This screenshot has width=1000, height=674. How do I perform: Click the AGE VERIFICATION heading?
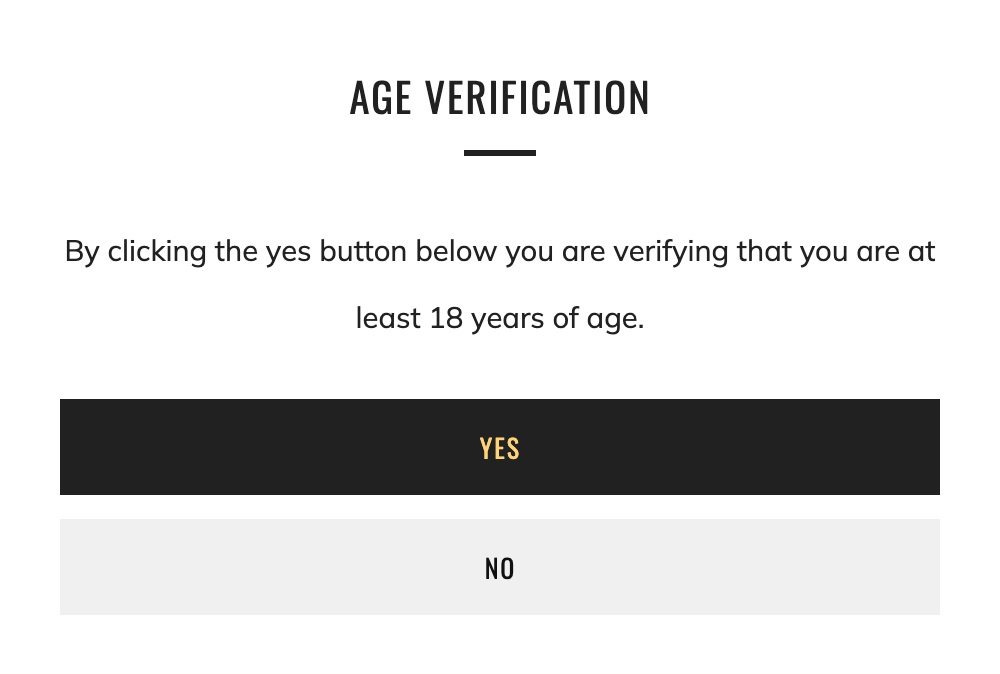pos(500,98)
